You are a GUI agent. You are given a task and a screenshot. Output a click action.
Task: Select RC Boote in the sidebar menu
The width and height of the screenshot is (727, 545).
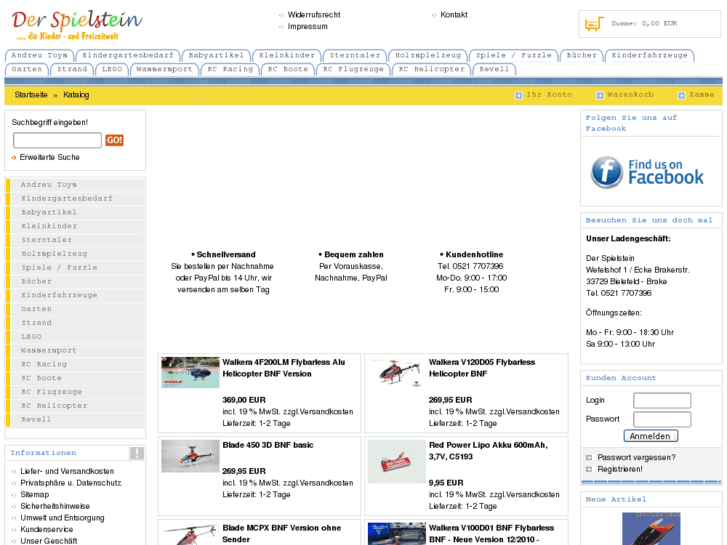[77, 378]
